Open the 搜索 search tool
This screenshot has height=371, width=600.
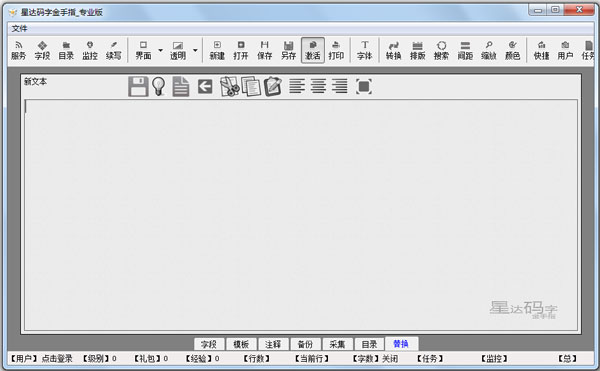tap(441, 50)
